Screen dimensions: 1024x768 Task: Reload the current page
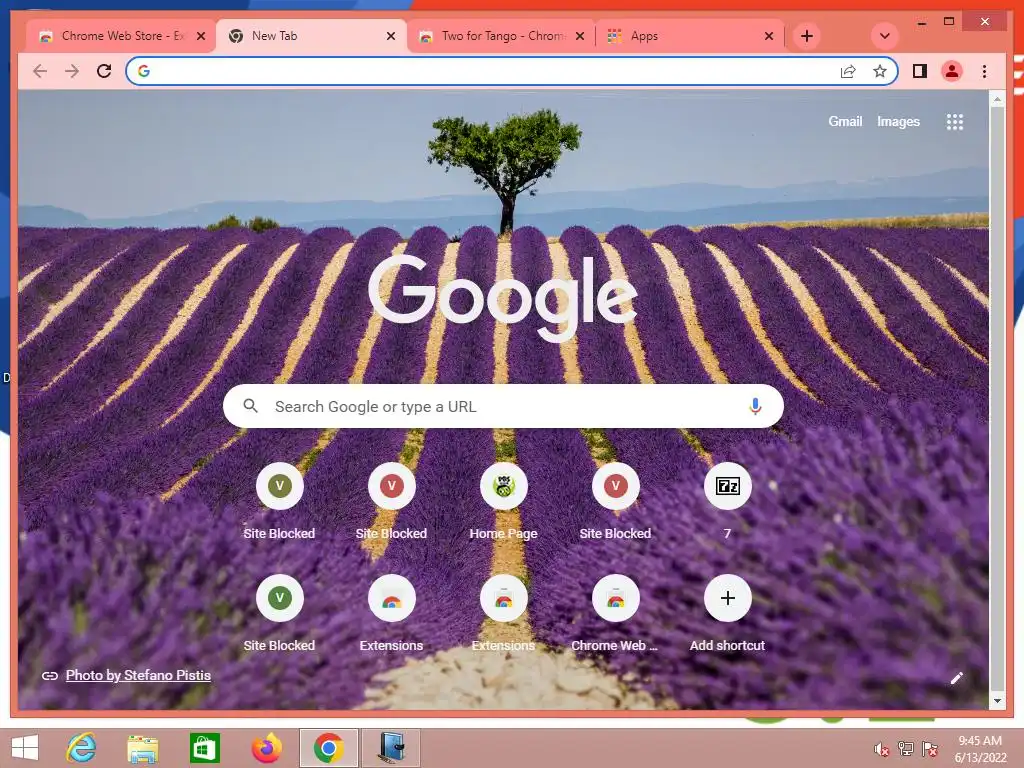[x=104, y=71]
